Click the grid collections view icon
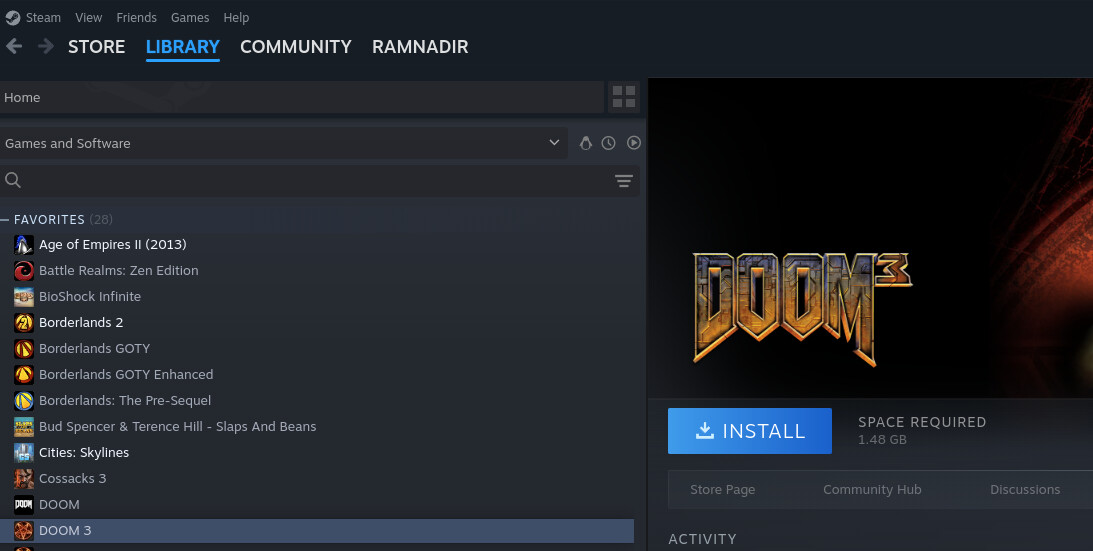Viewport: 1093px width, 551px height. (x=623, y=97)
